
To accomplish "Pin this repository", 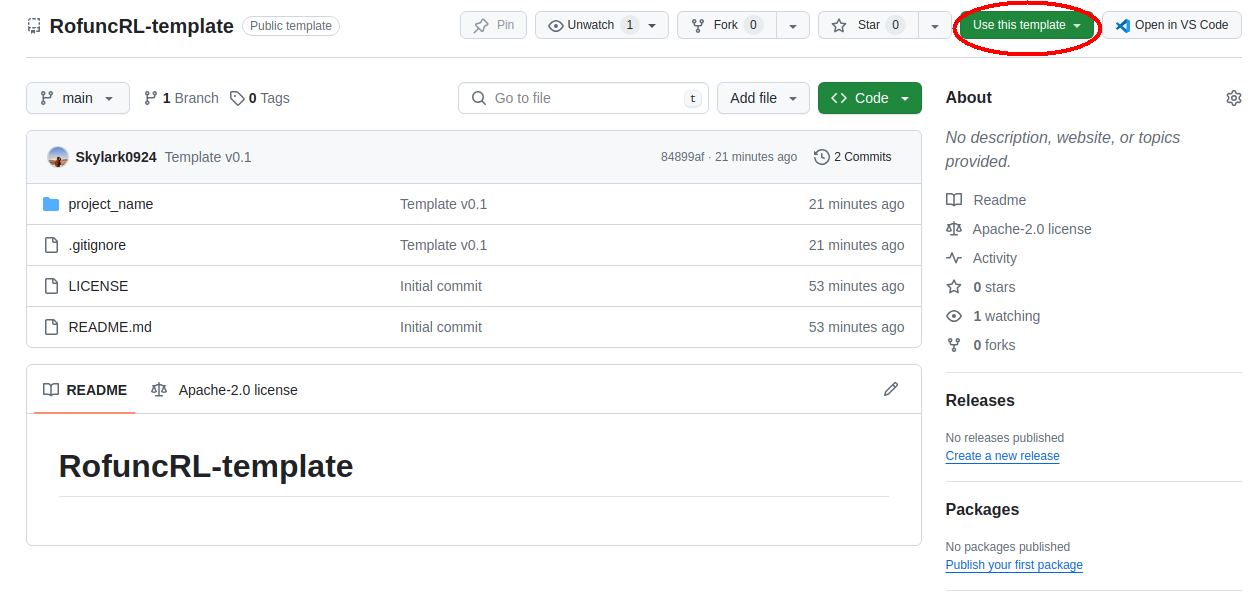I will [493, 25].
